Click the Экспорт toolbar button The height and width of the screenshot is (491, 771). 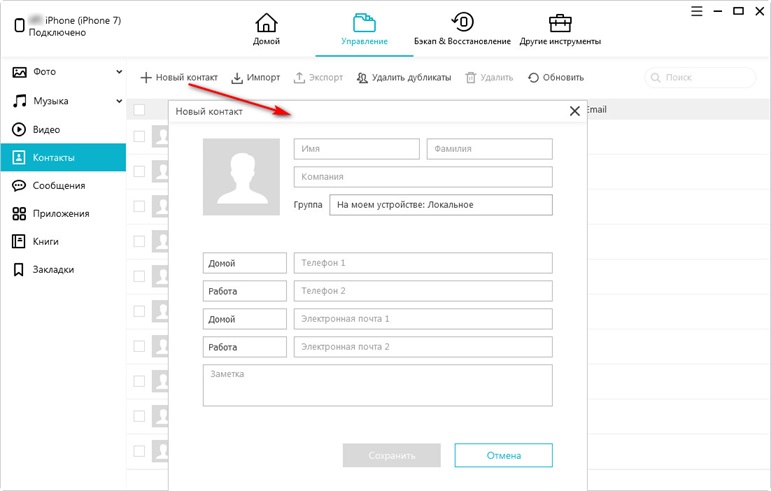[x=318, y=78]
